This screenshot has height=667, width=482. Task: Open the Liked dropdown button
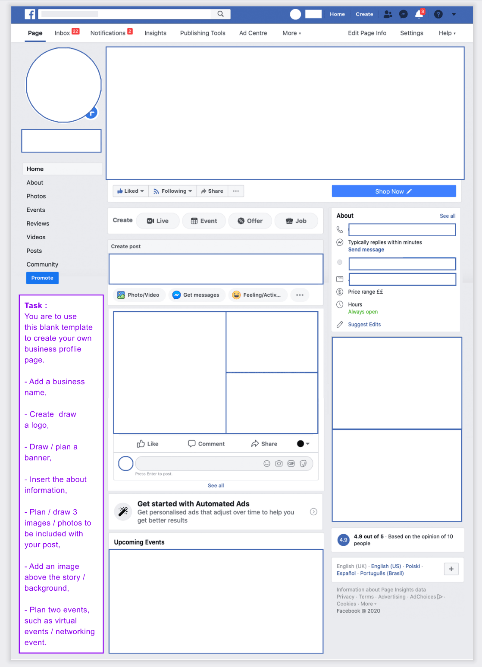pyautogui.click(x=131, y=191)
